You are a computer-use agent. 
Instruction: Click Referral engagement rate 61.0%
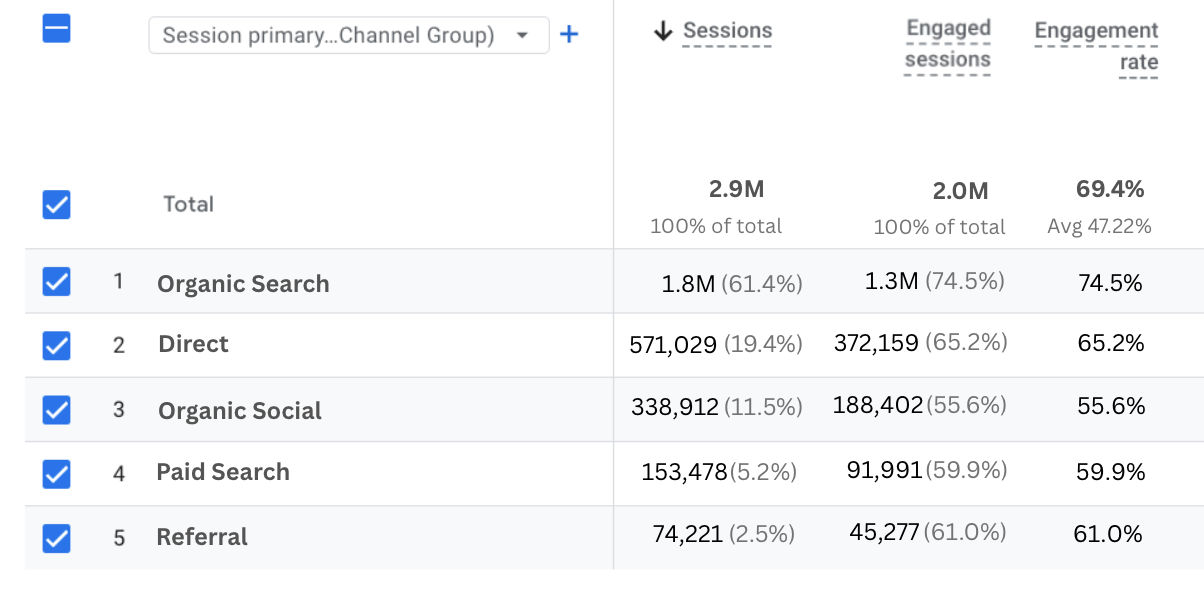[1108, 535]
